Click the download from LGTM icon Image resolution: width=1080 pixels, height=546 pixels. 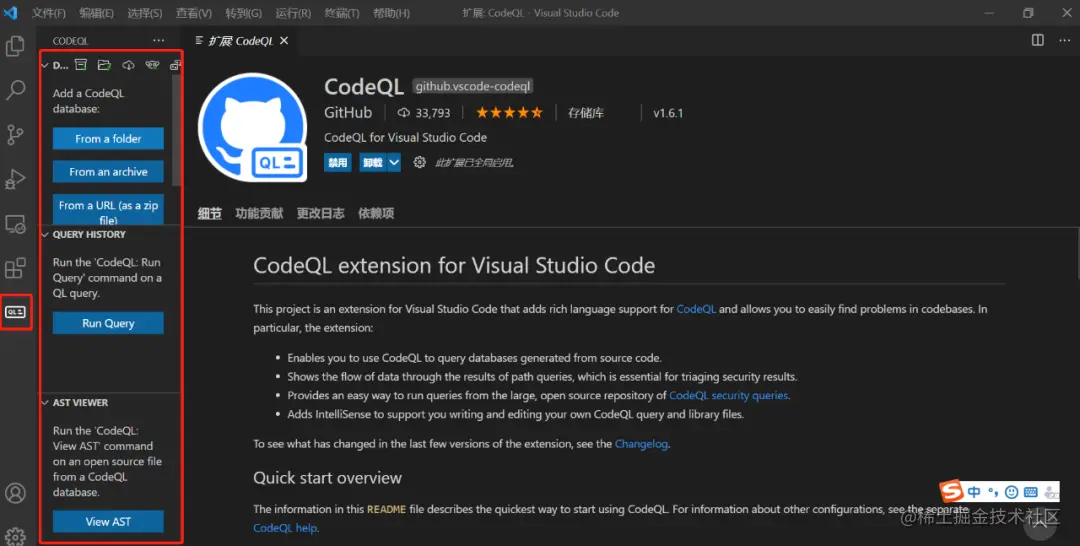[152, 65]
